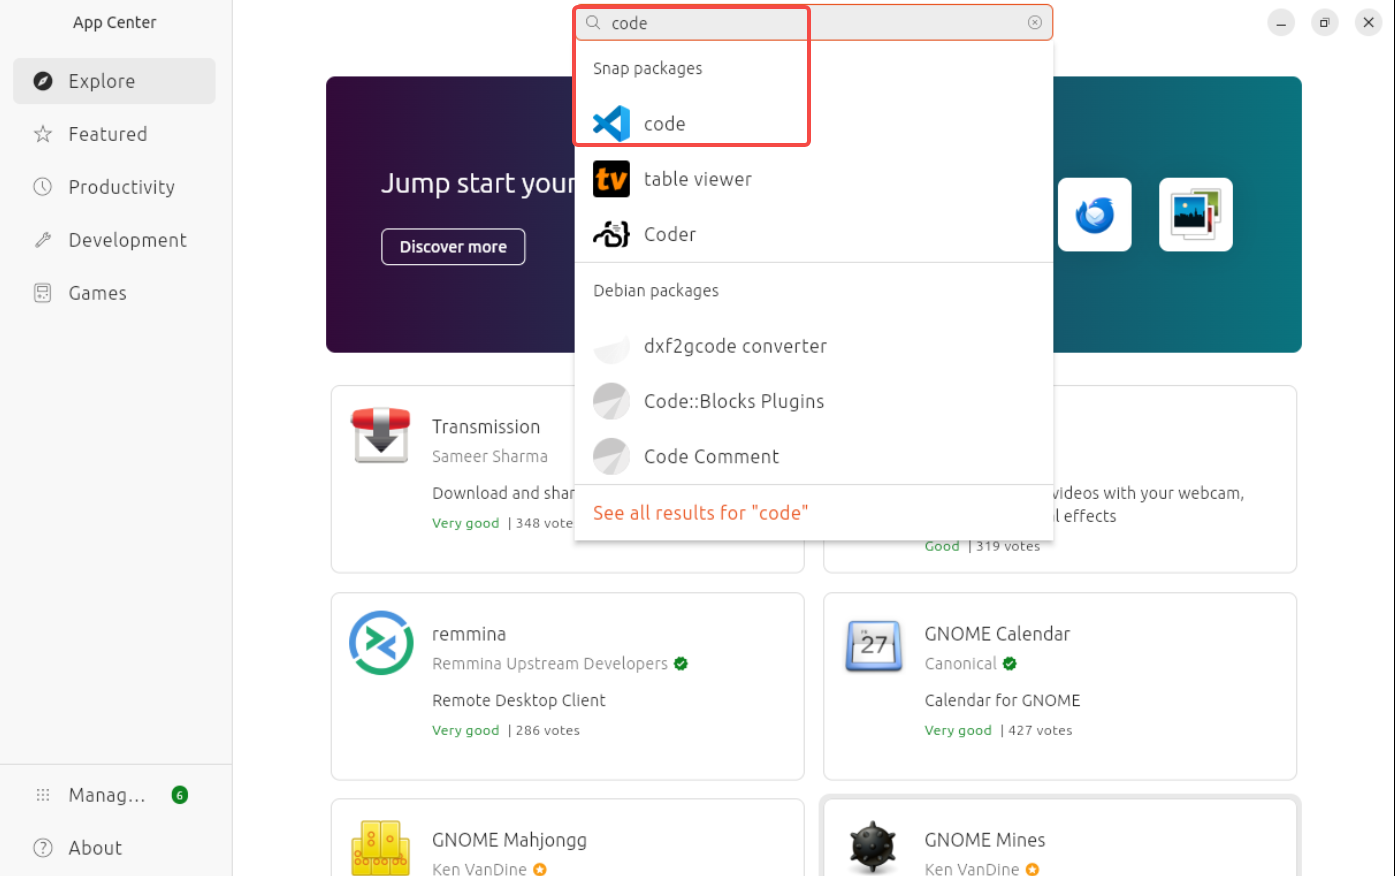
Task: Select Development in the sidebar
Action: pyautogui.click(x=127, y=240)
